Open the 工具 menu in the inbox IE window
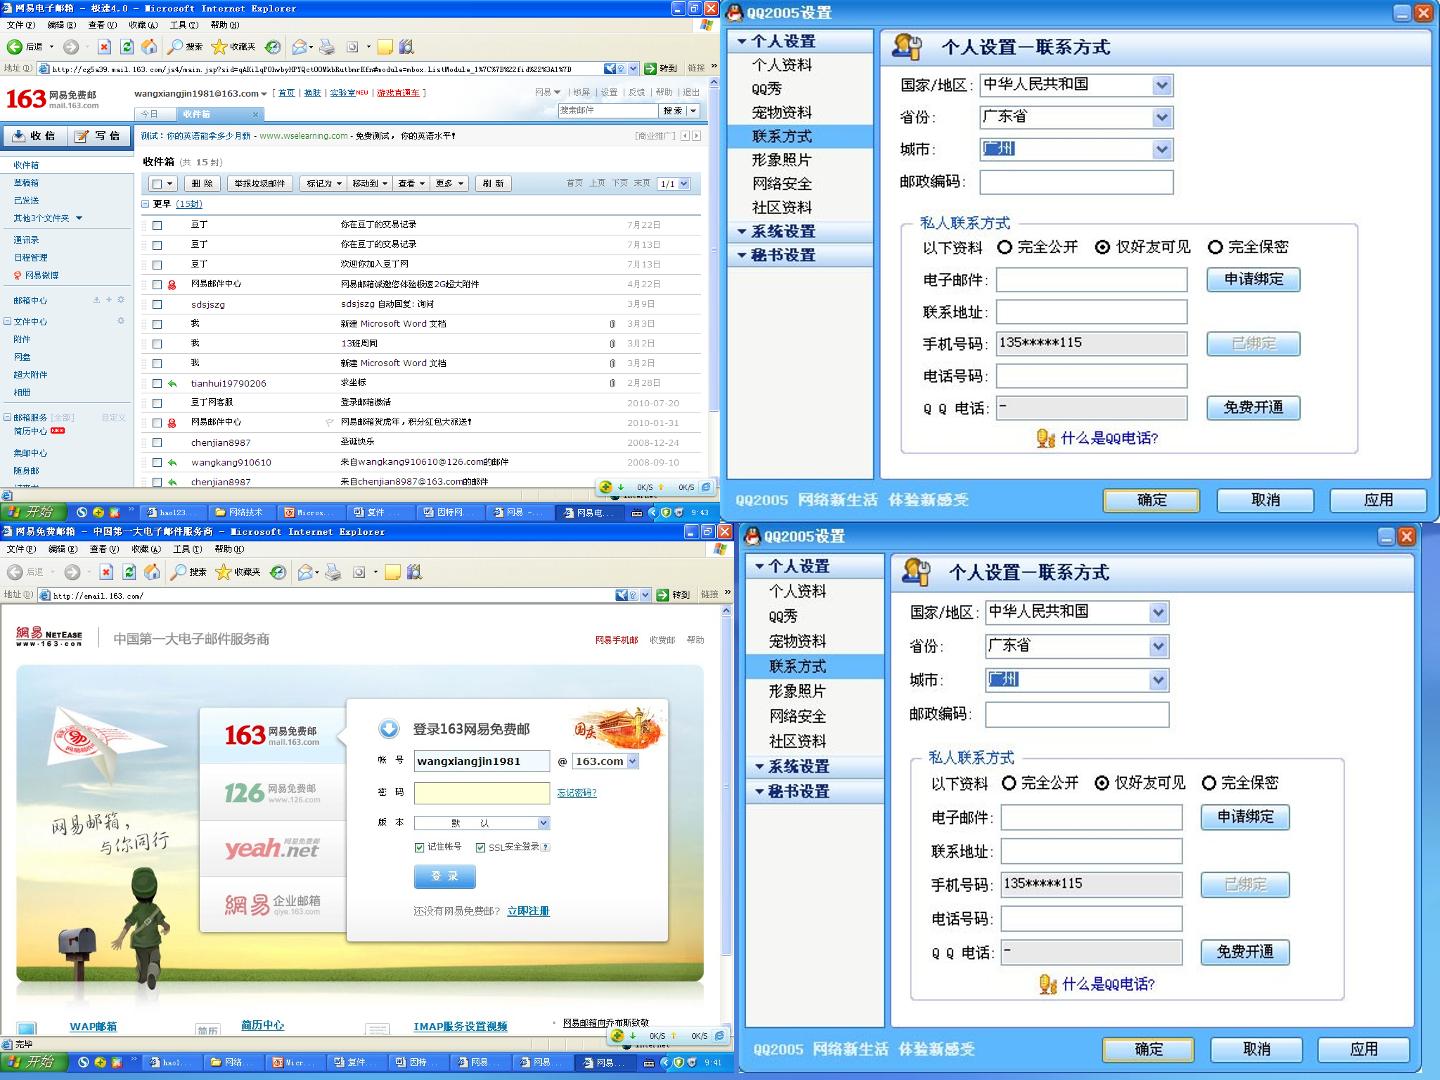The height and width of the screenshot is (1080, 1440). coord(184,25)
